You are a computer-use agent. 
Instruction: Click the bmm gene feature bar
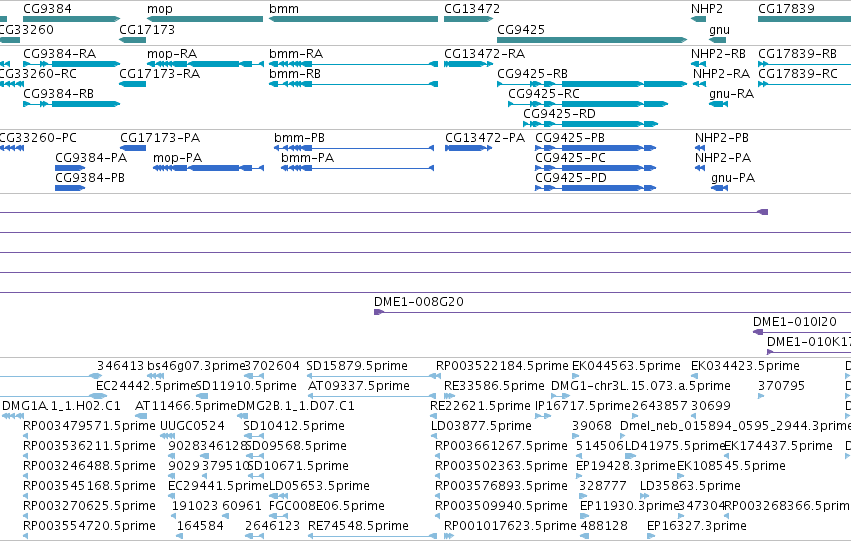[x=353, y=19]
